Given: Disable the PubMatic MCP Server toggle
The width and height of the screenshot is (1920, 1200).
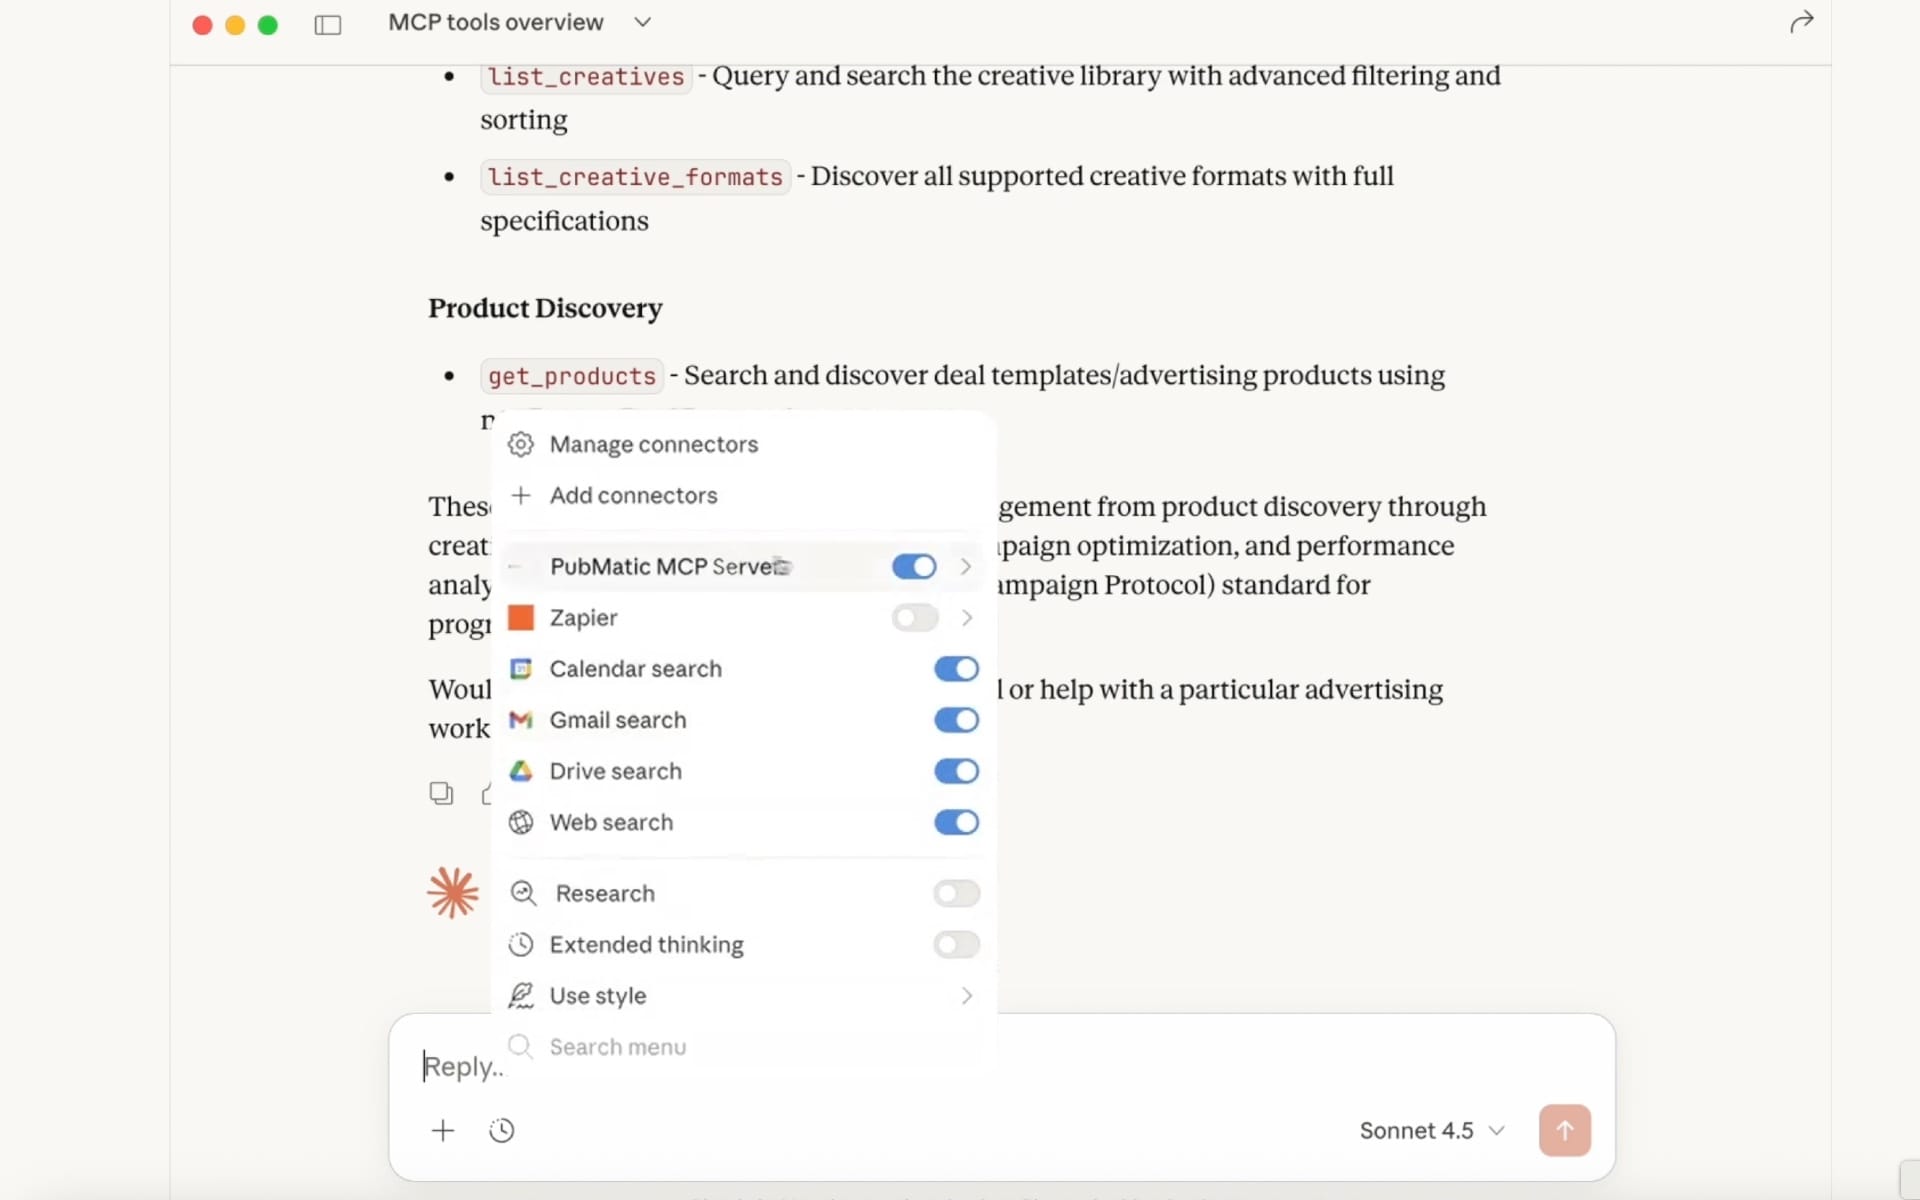Looking at the screenshot, I should tap(913, 566).
